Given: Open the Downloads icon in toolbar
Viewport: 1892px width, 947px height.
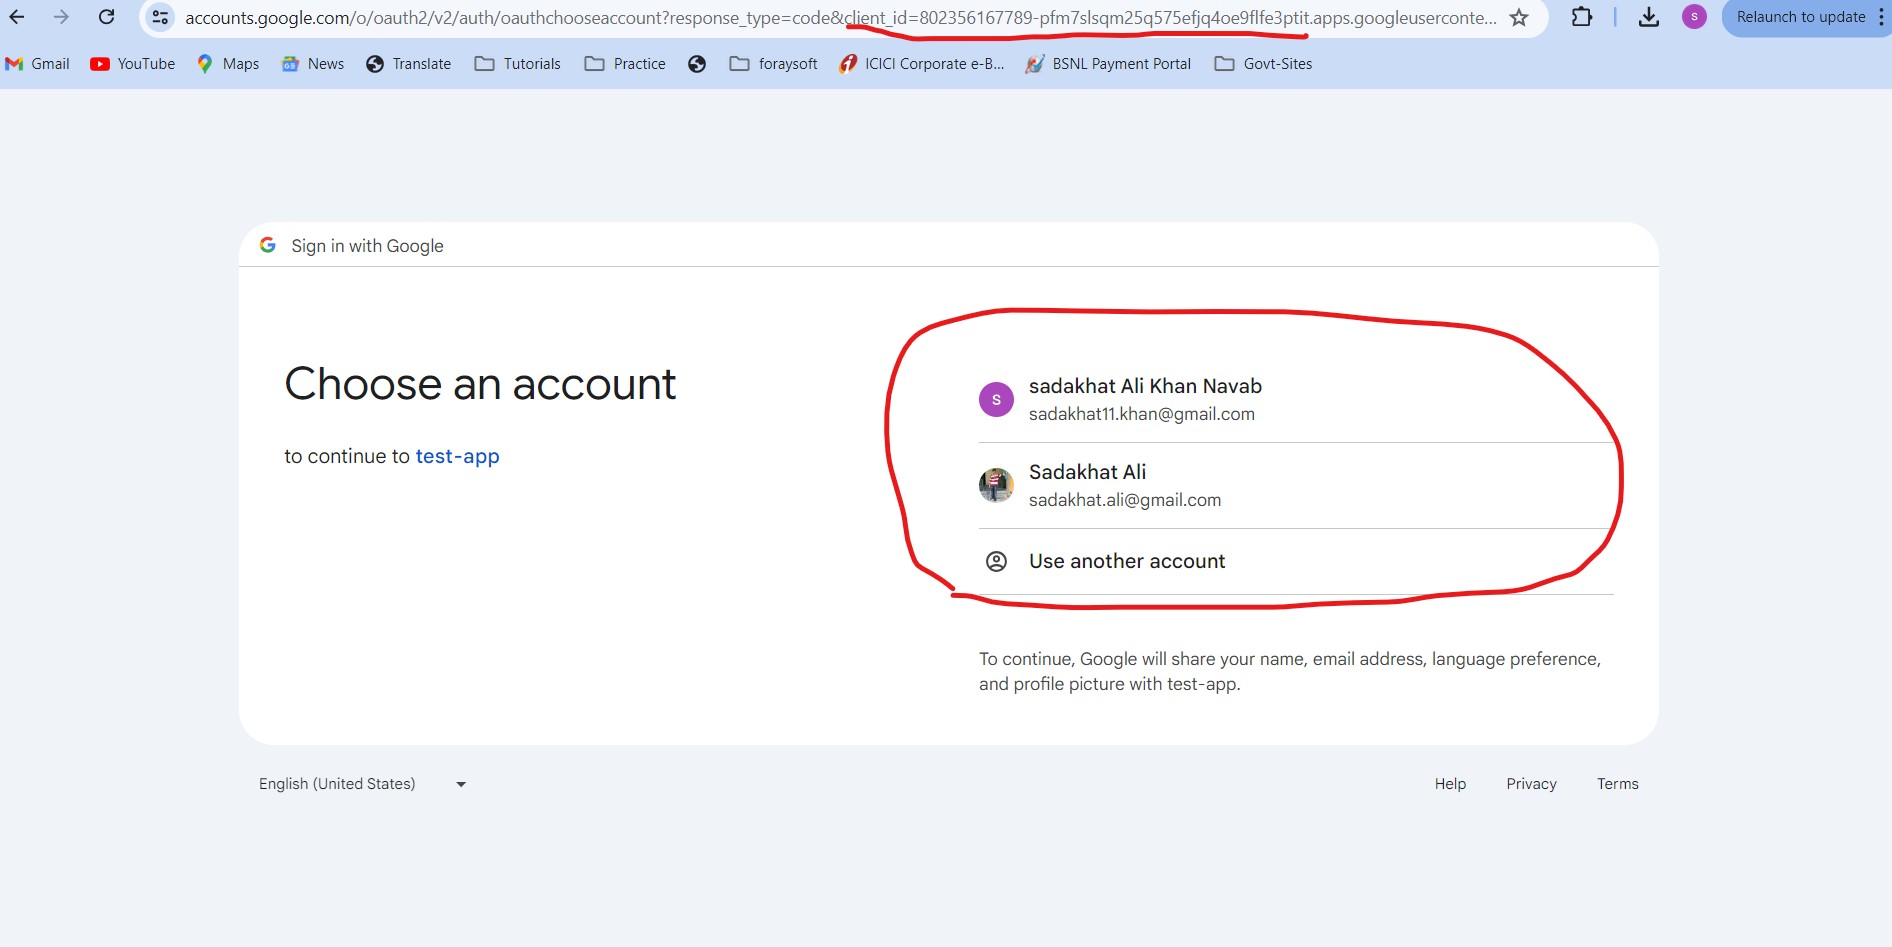Looking at the screenshot, I should click(1649, 17).
